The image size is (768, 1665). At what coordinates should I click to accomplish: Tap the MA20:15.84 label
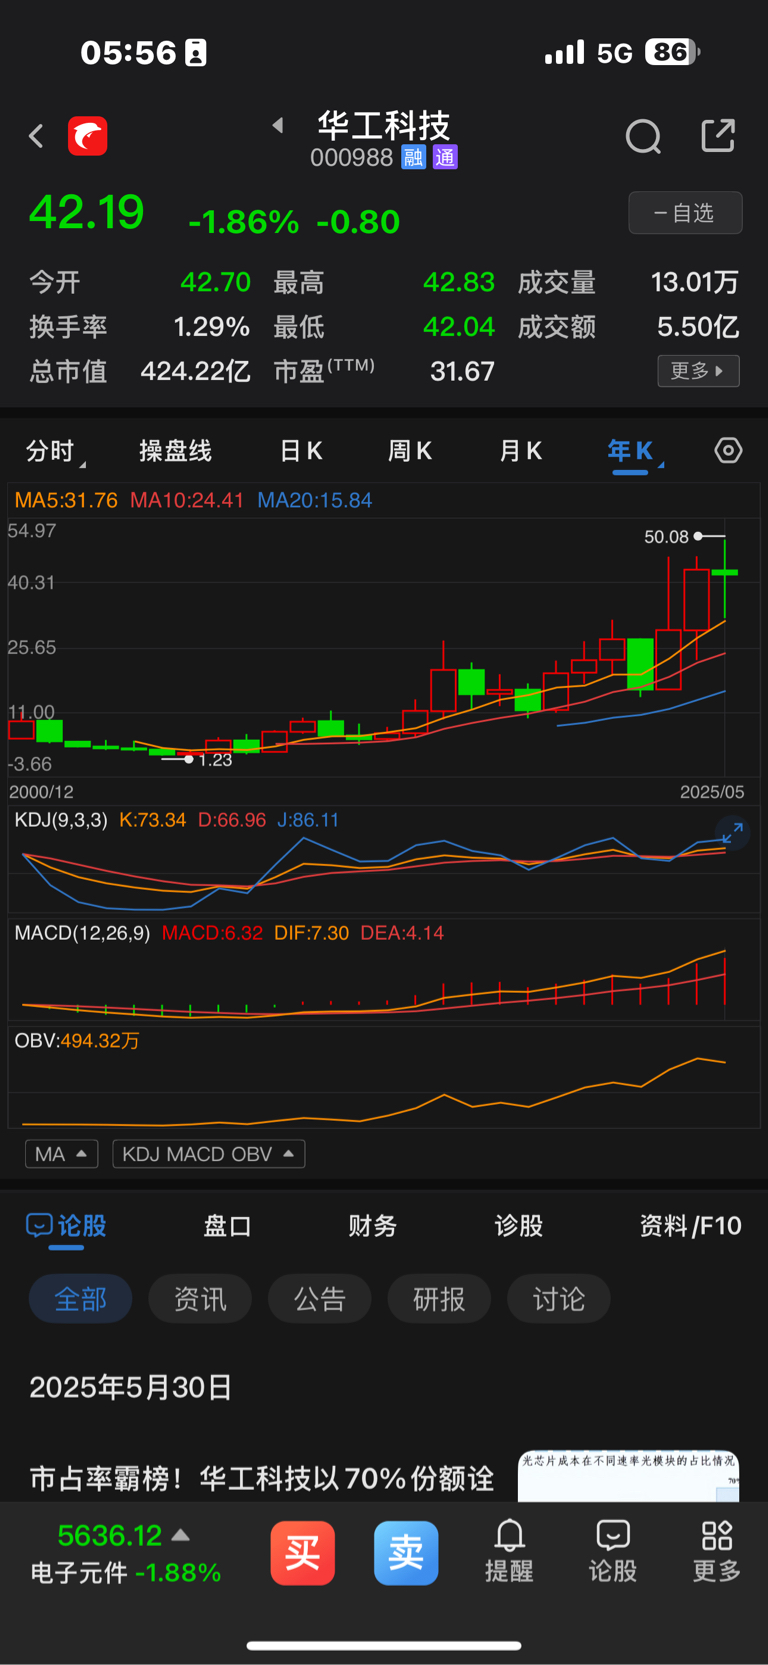pyautogui.click(x=315, y=500)
